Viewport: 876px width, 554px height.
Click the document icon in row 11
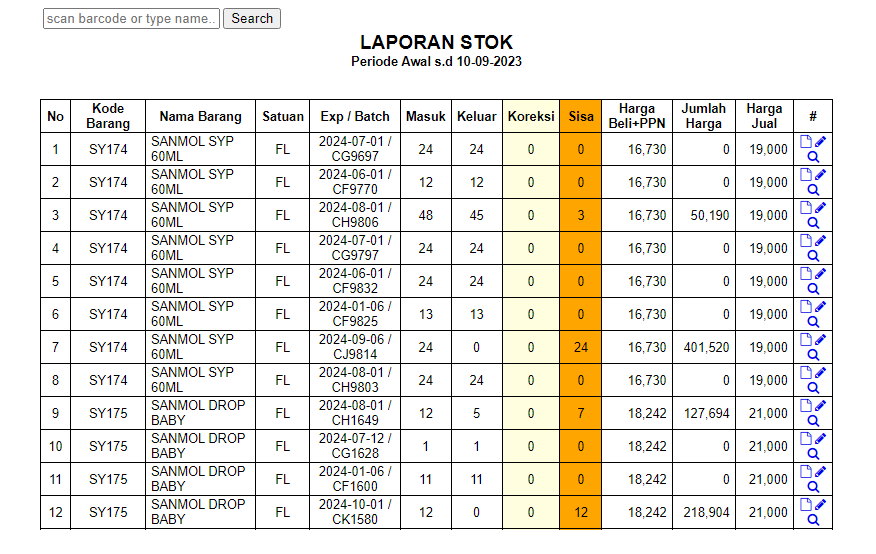point(806,472)
